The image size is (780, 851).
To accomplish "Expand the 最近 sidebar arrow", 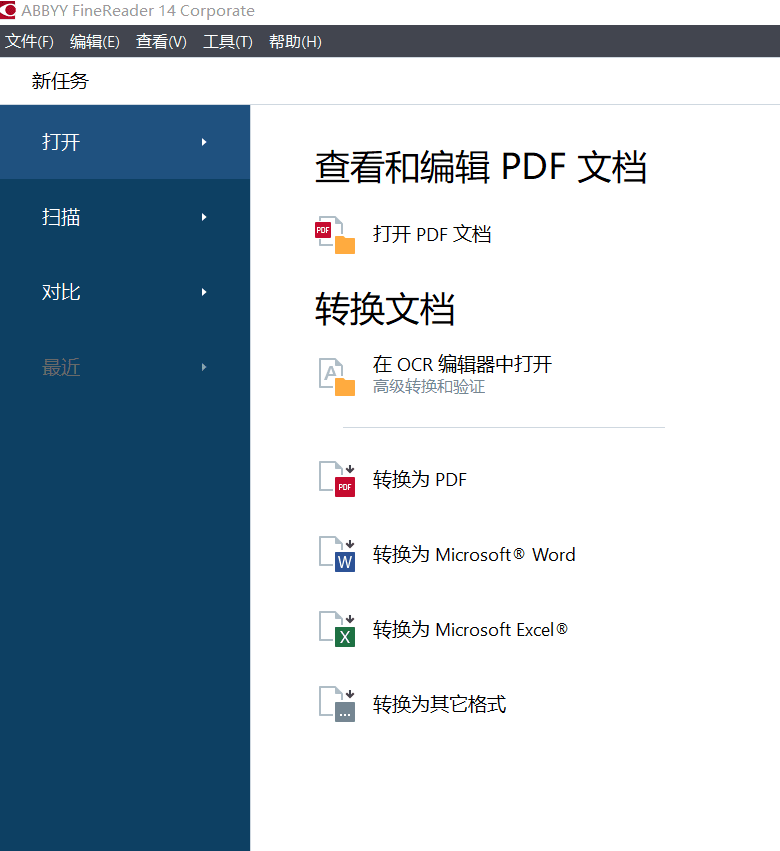I will point(204,367).
